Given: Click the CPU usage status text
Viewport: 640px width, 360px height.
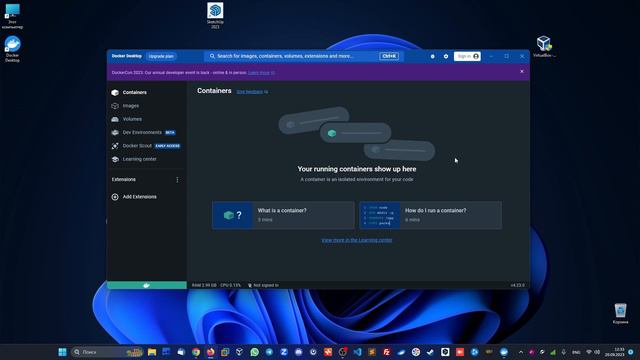Looking at the screenshot, I should pyautogui.click(x=231, y=285).
